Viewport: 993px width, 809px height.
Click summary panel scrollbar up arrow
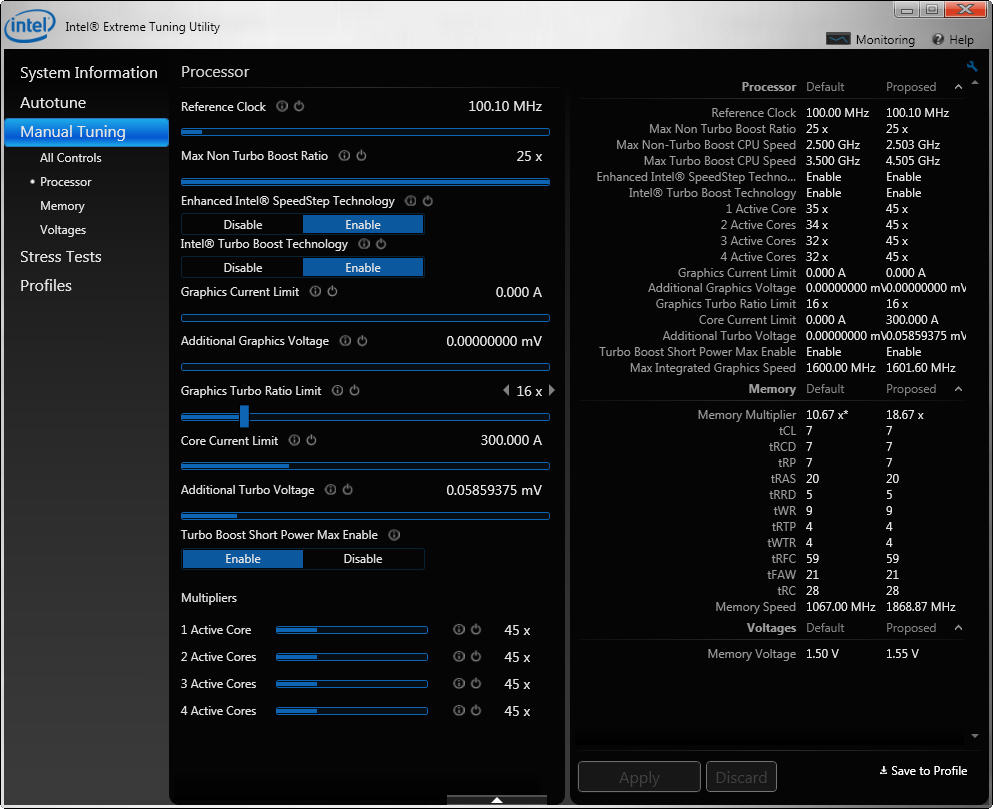[x=975, y=82]
